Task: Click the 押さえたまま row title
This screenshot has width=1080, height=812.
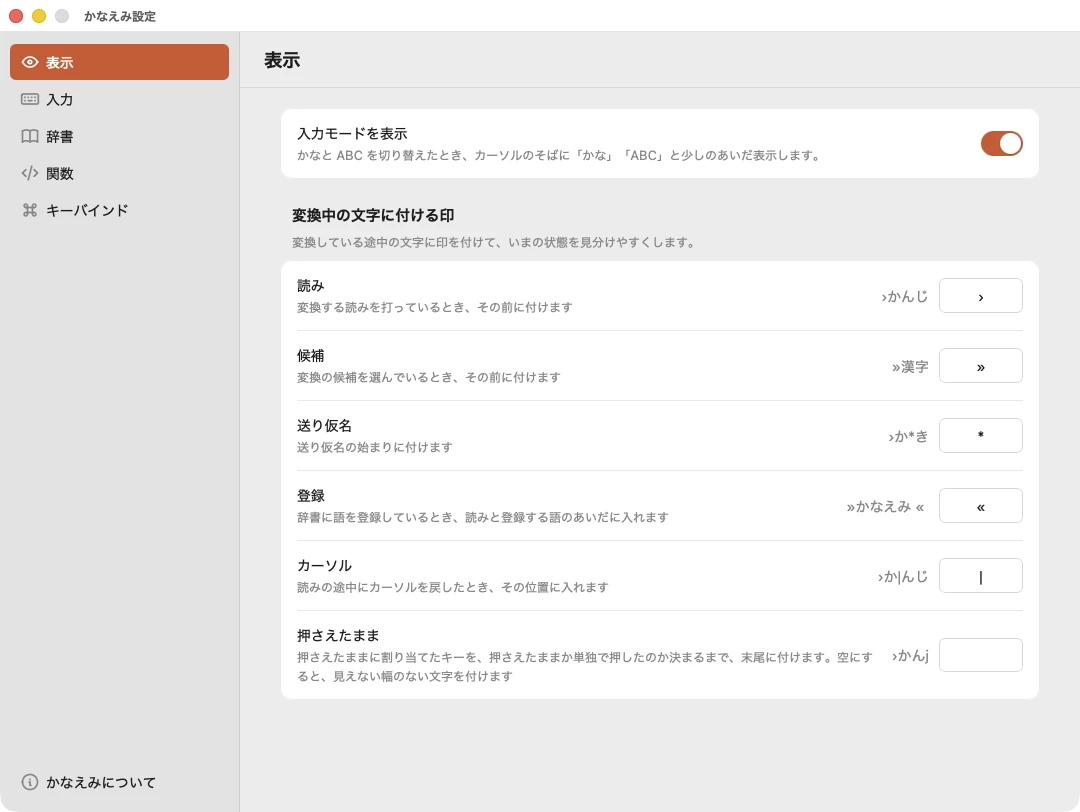Action: point(338,635)
